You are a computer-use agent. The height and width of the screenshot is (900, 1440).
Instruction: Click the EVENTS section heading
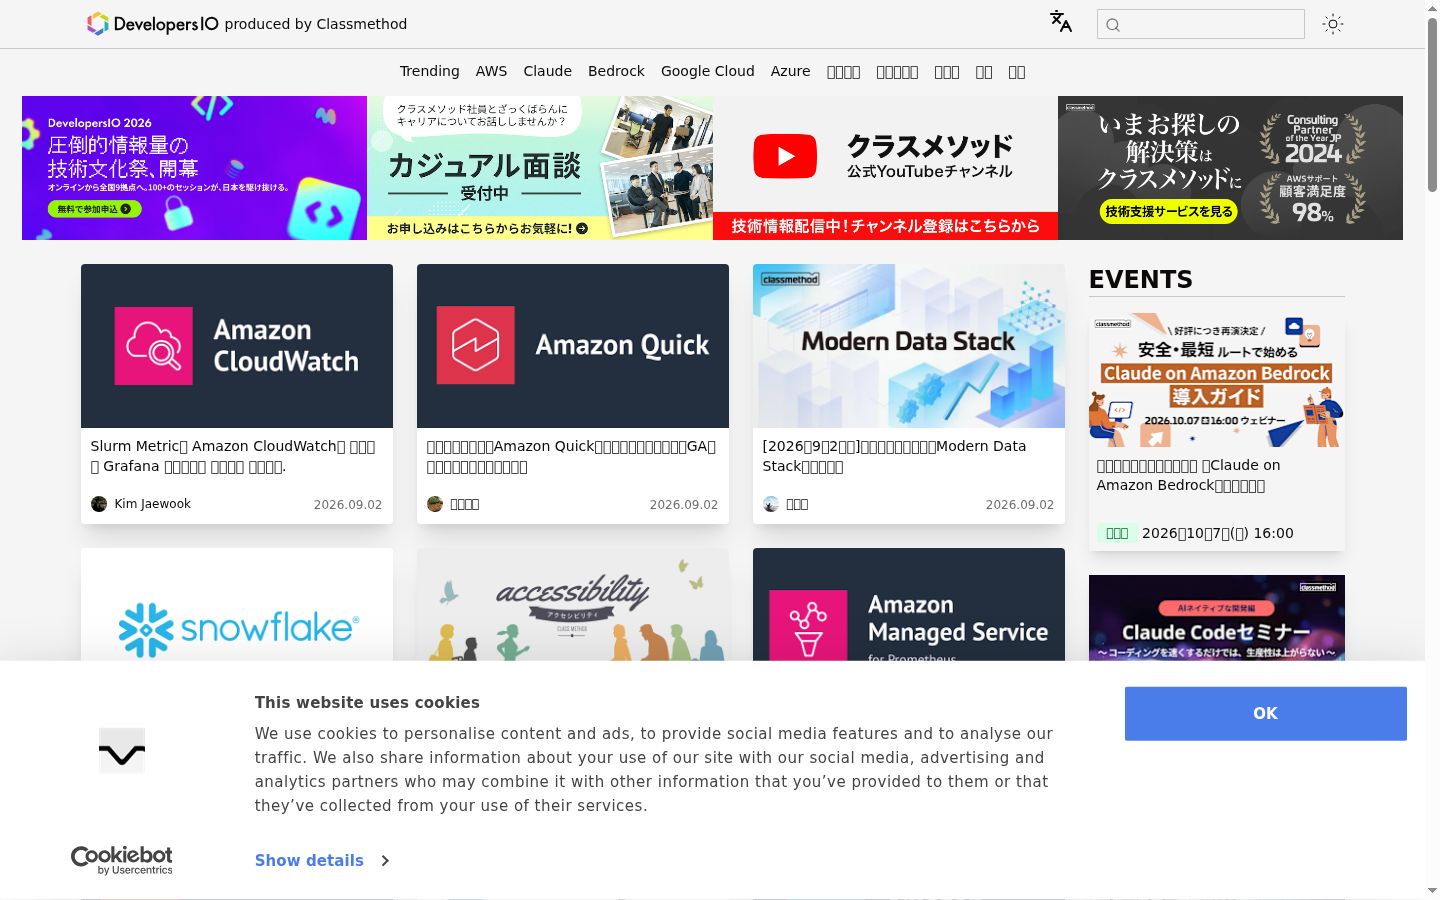point(1141,280)
